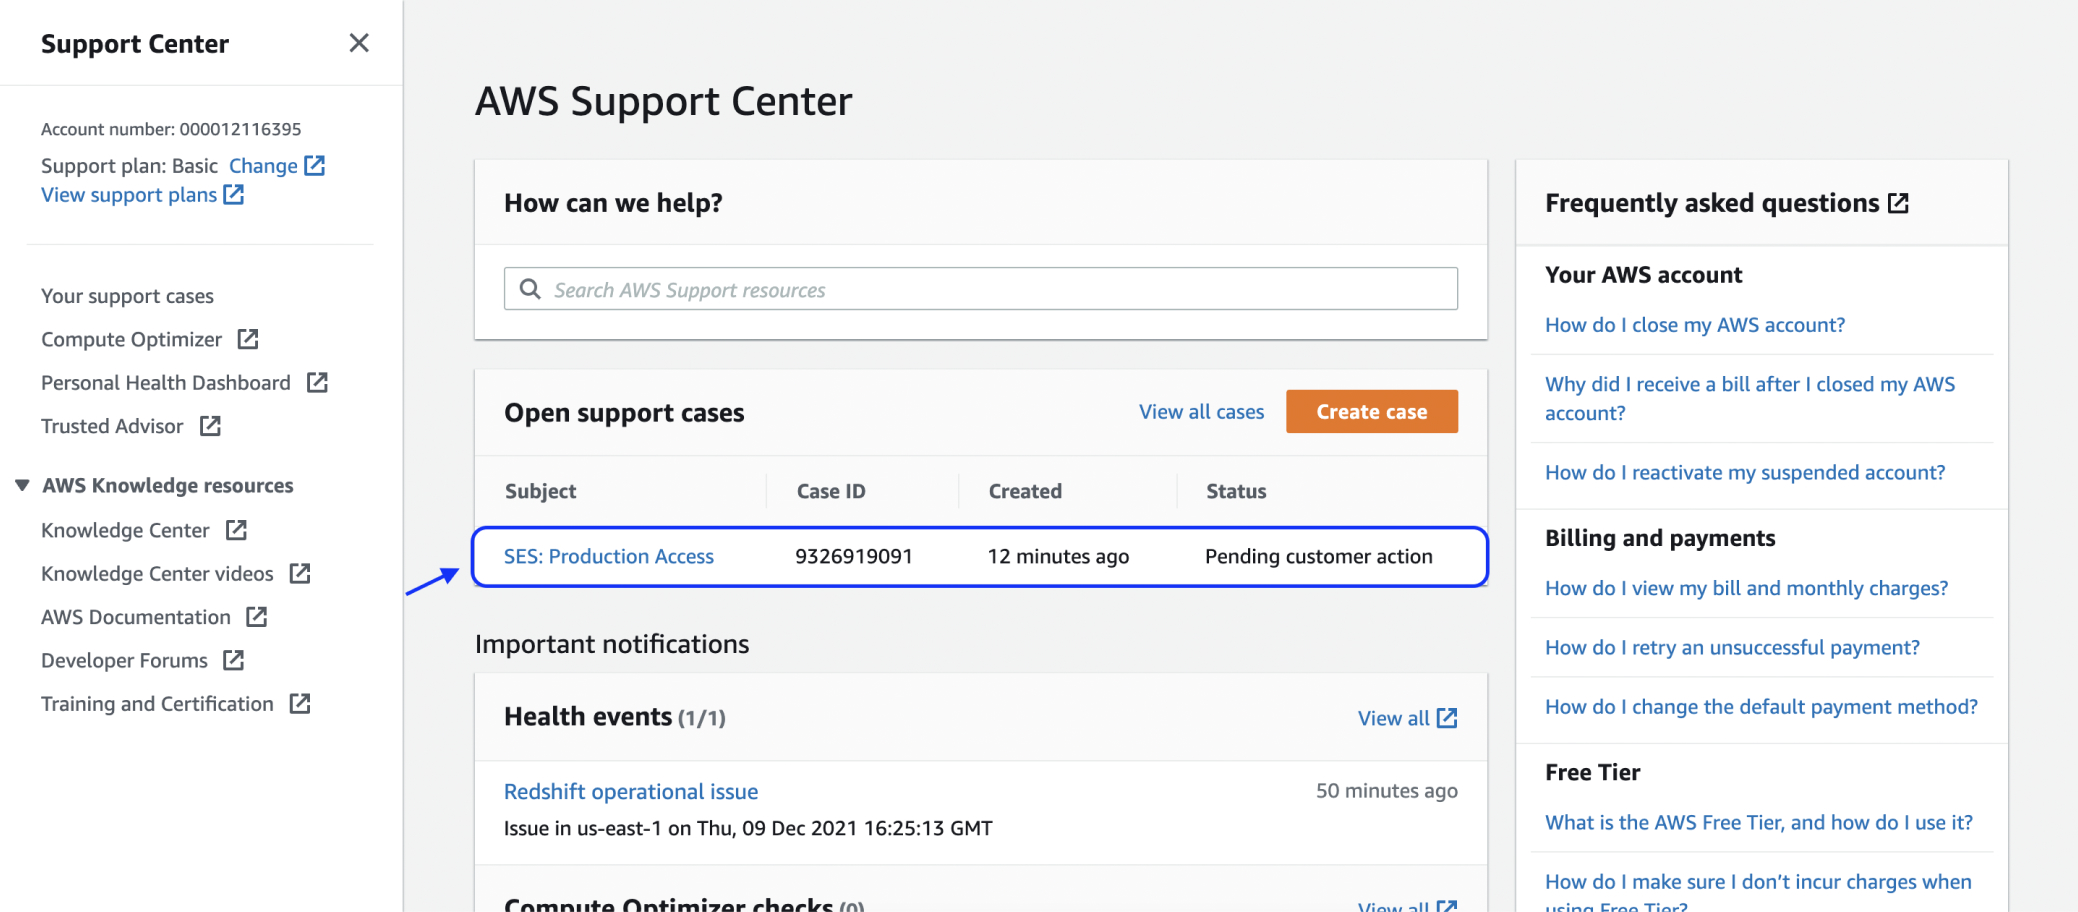Image resolution: width=2078 pixels, height=912 pixels.
Task: Open Knowledge Center external link icon
Action: tap(235, 530)
